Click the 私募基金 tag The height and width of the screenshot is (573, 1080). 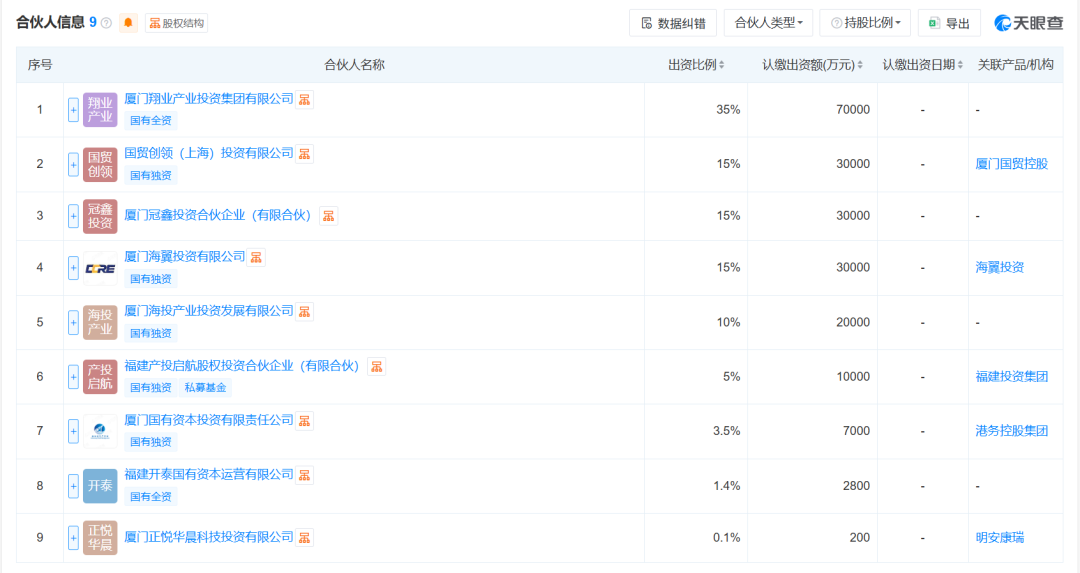[205, 388]
